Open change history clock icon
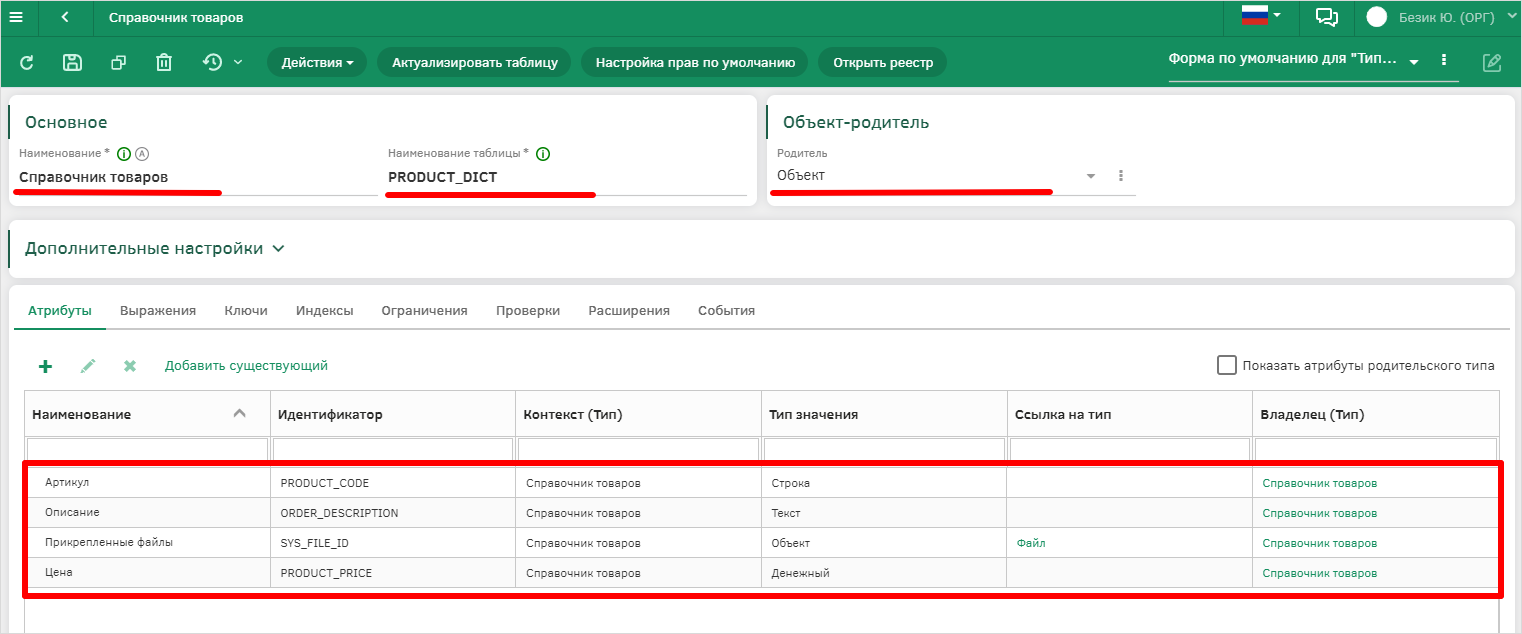Image resolution: width=1522 pixels, height=634 pixels. (212, 62)
